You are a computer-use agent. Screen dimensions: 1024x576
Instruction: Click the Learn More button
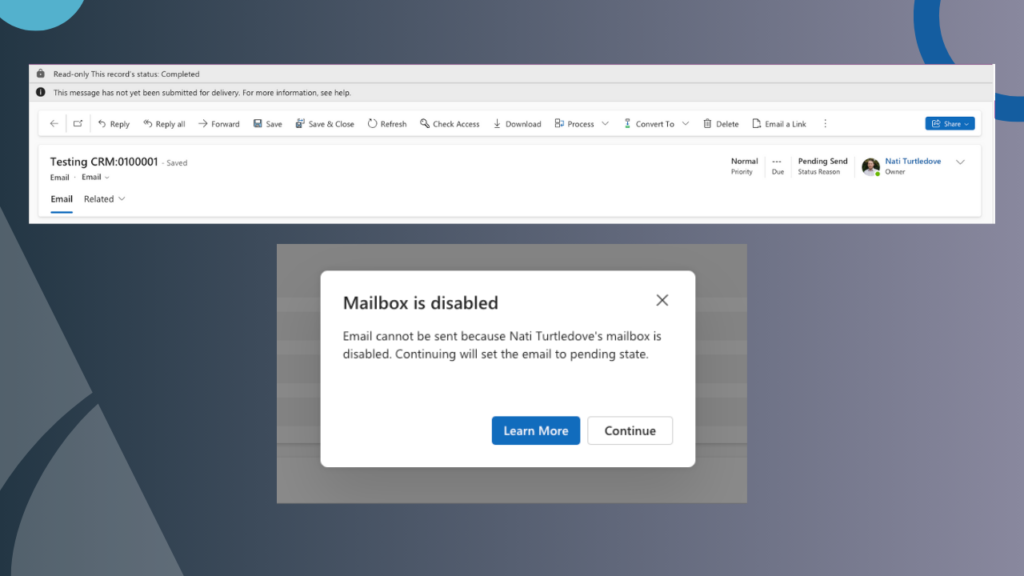[x=536, y=430]
